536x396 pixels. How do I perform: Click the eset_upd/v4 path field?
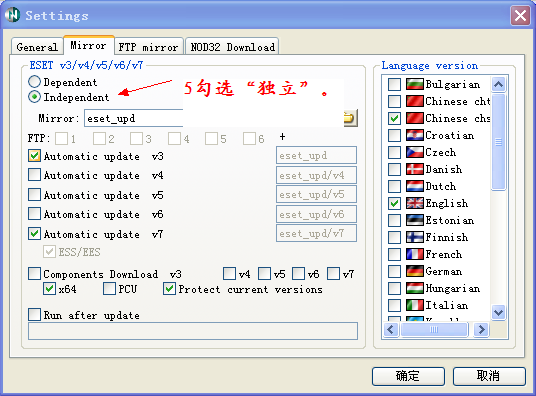(x=316, y=175)
